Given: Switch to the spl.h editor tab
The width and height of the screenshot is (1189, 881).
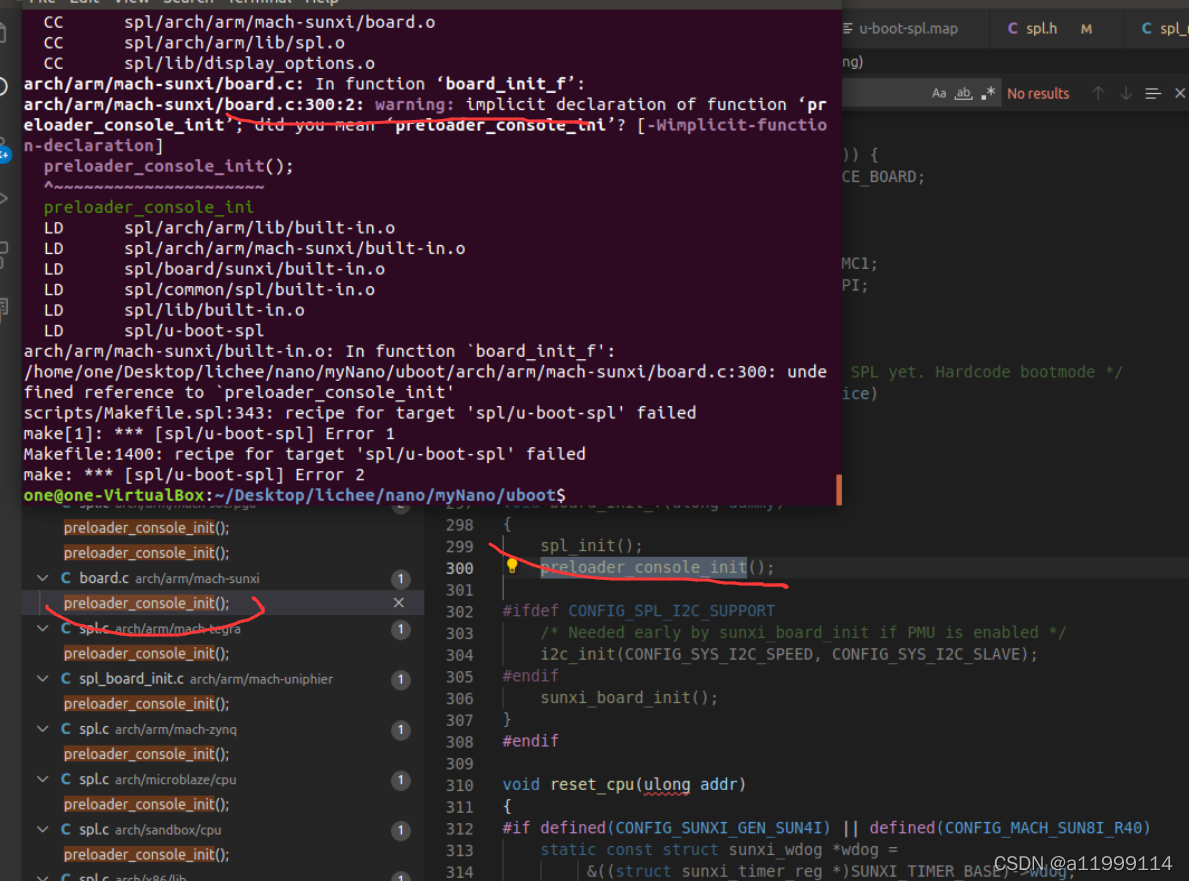Looking at the screenshot, I should [x=1041, y=29].
